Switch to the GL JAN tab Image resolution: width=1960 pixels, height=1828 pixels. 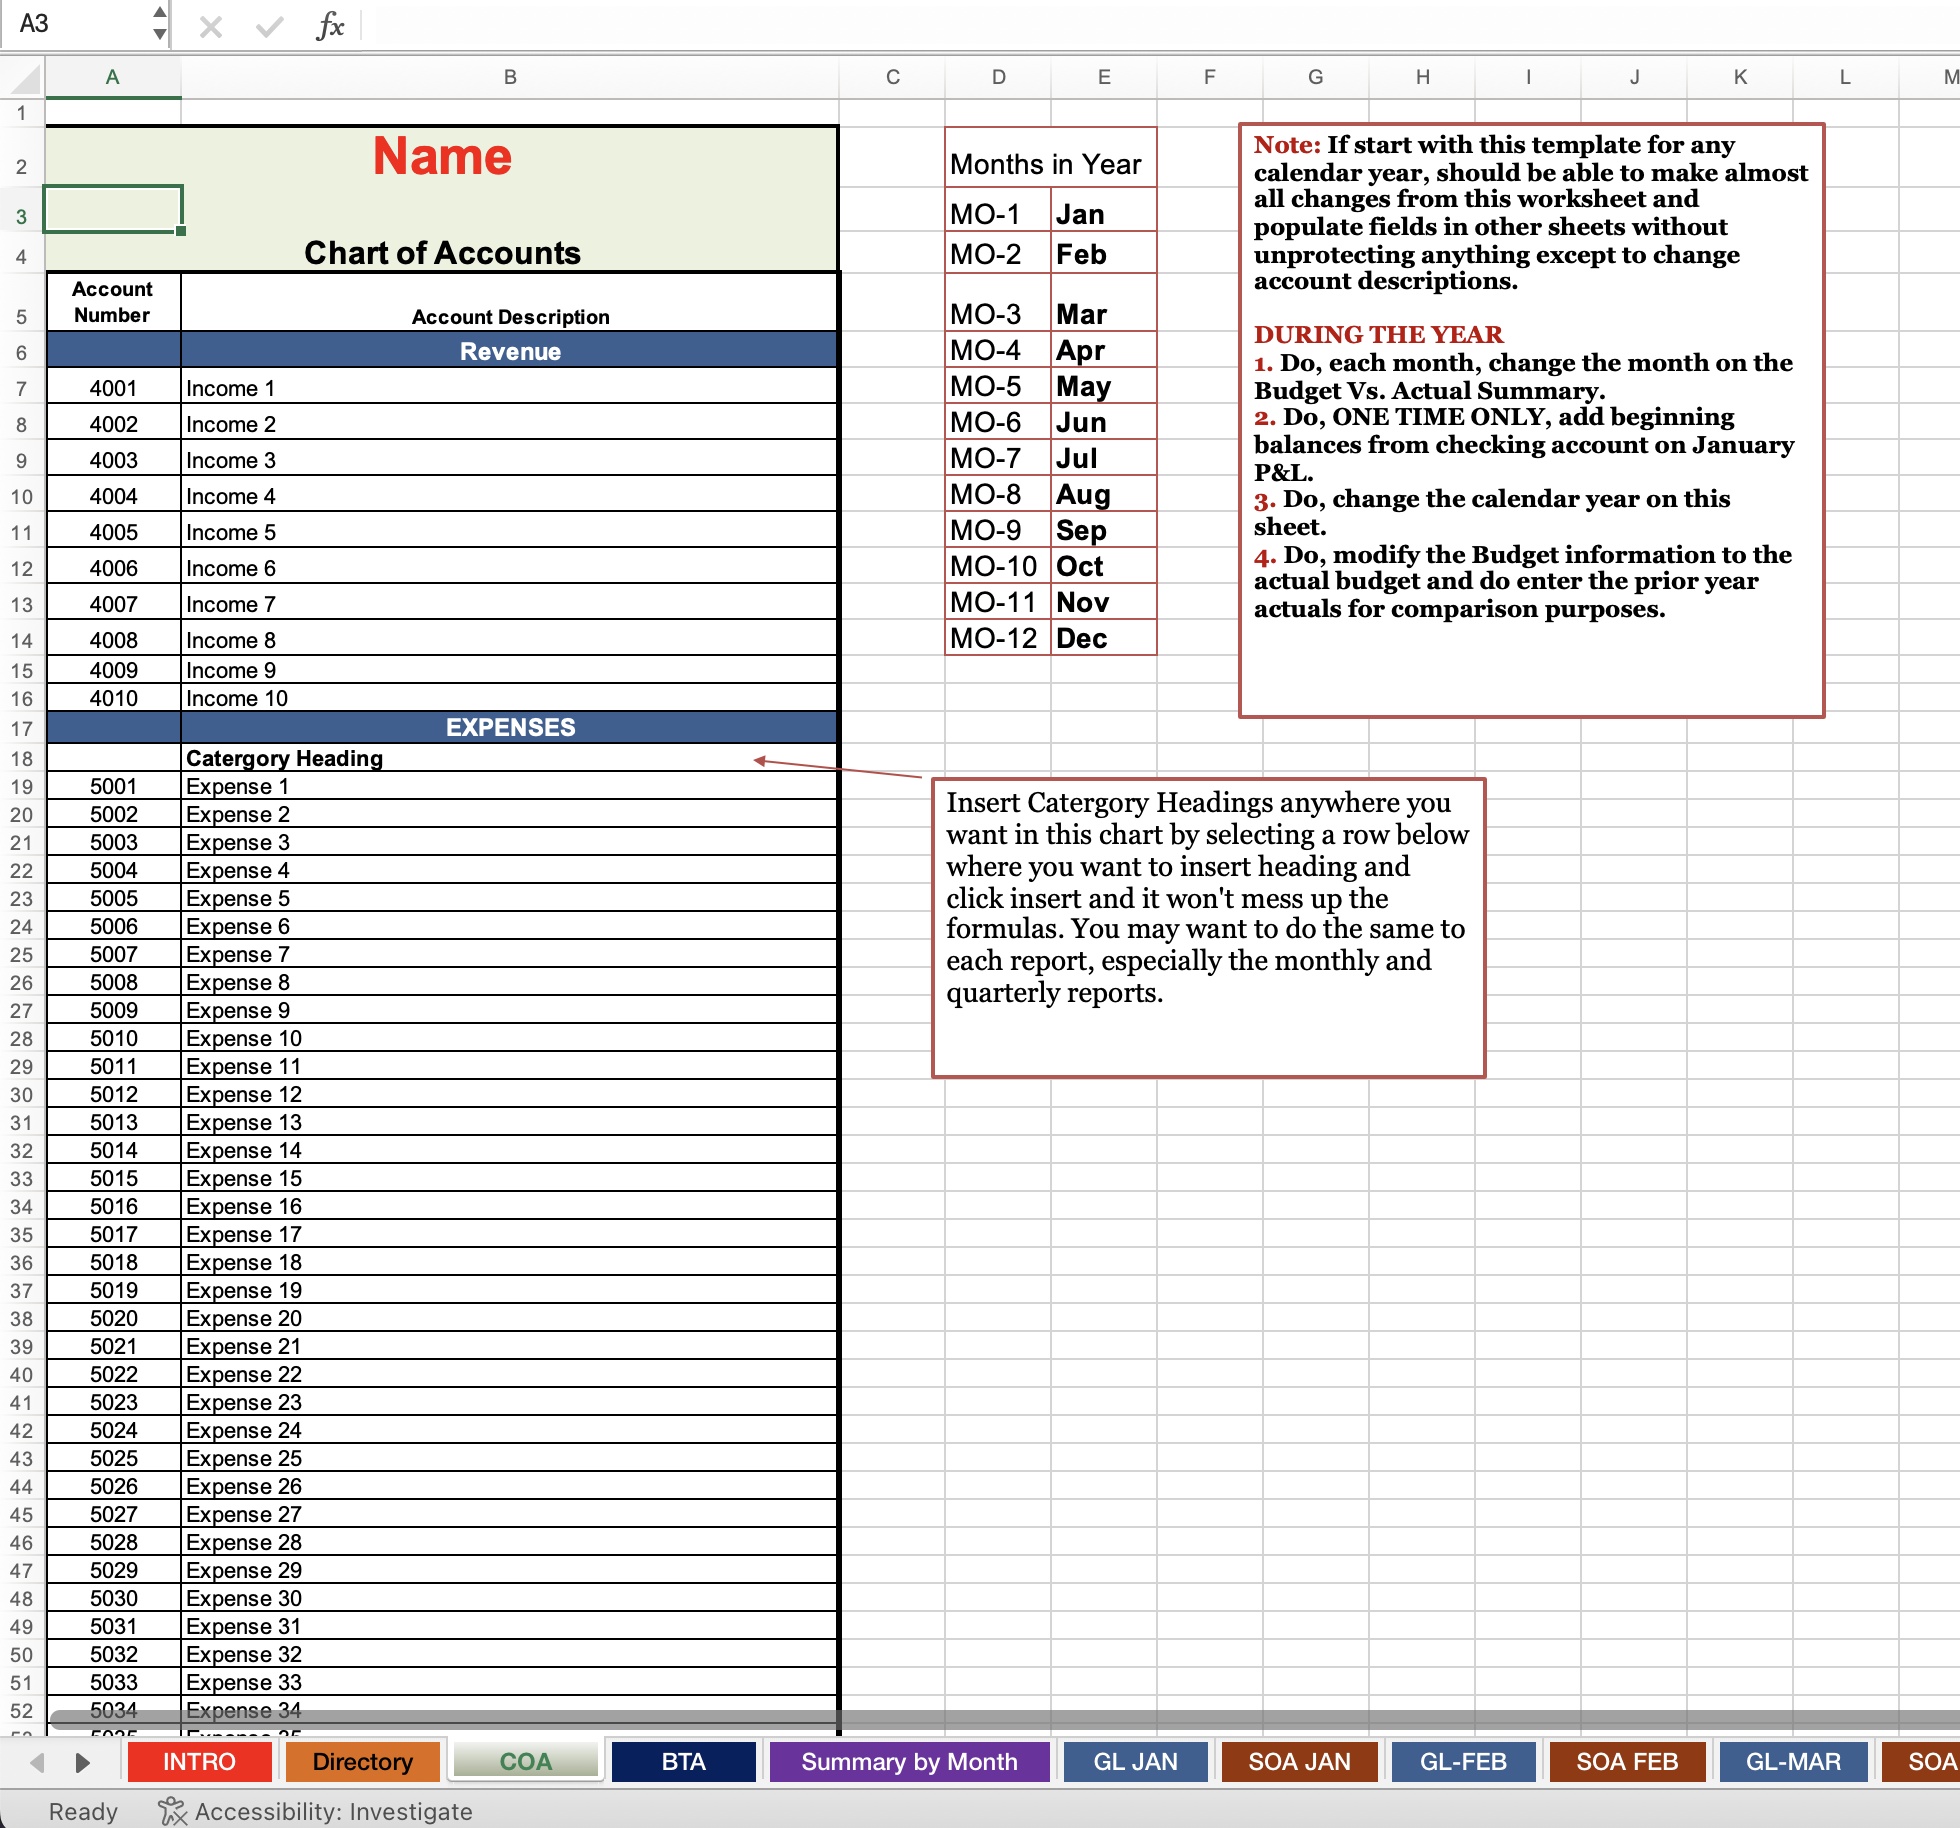[1135, 1761]
